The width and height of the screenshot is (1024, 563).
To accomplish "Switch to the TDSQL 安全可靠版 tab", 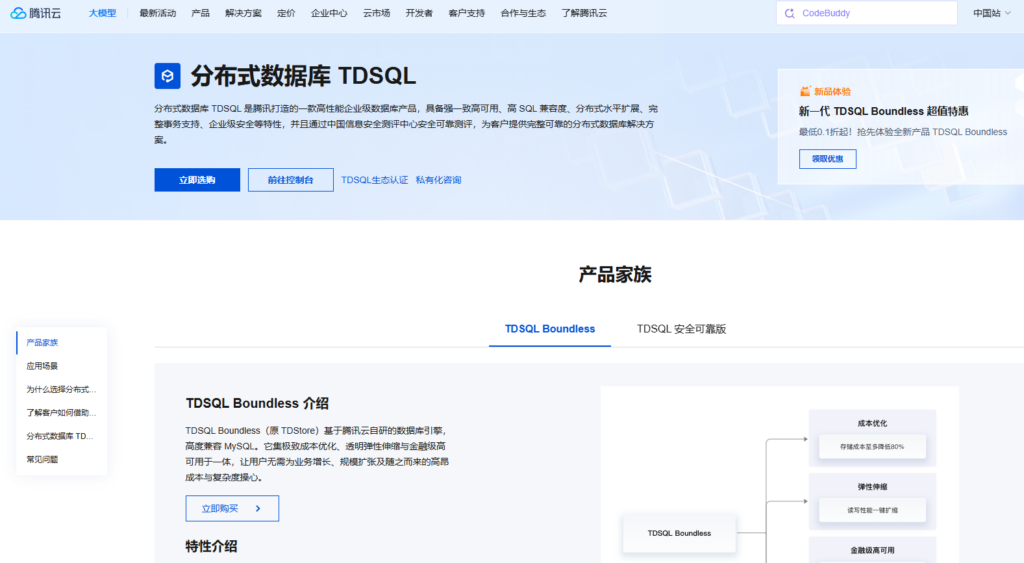I will click(x=681, y=329).
